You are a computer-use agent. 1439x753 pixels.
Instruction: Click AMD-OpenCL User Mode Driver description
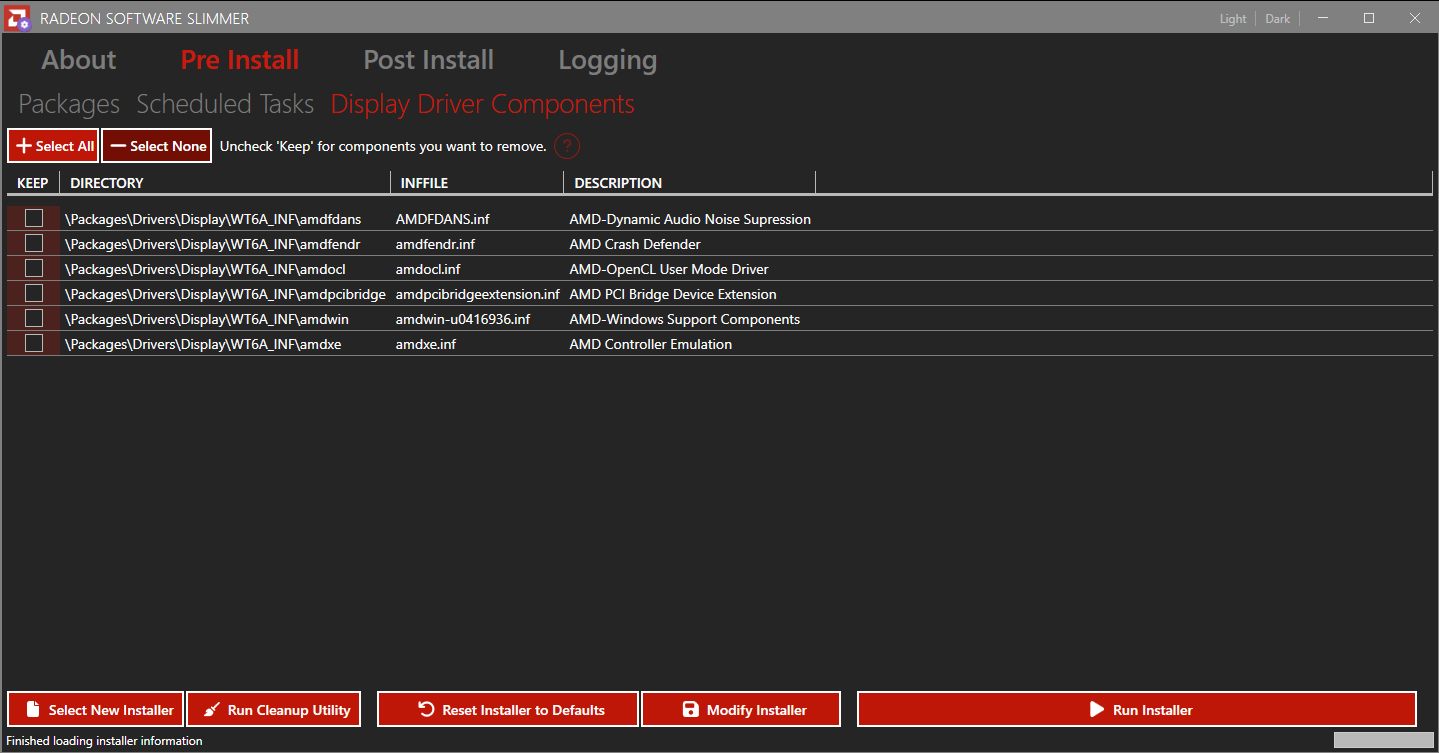669,269
